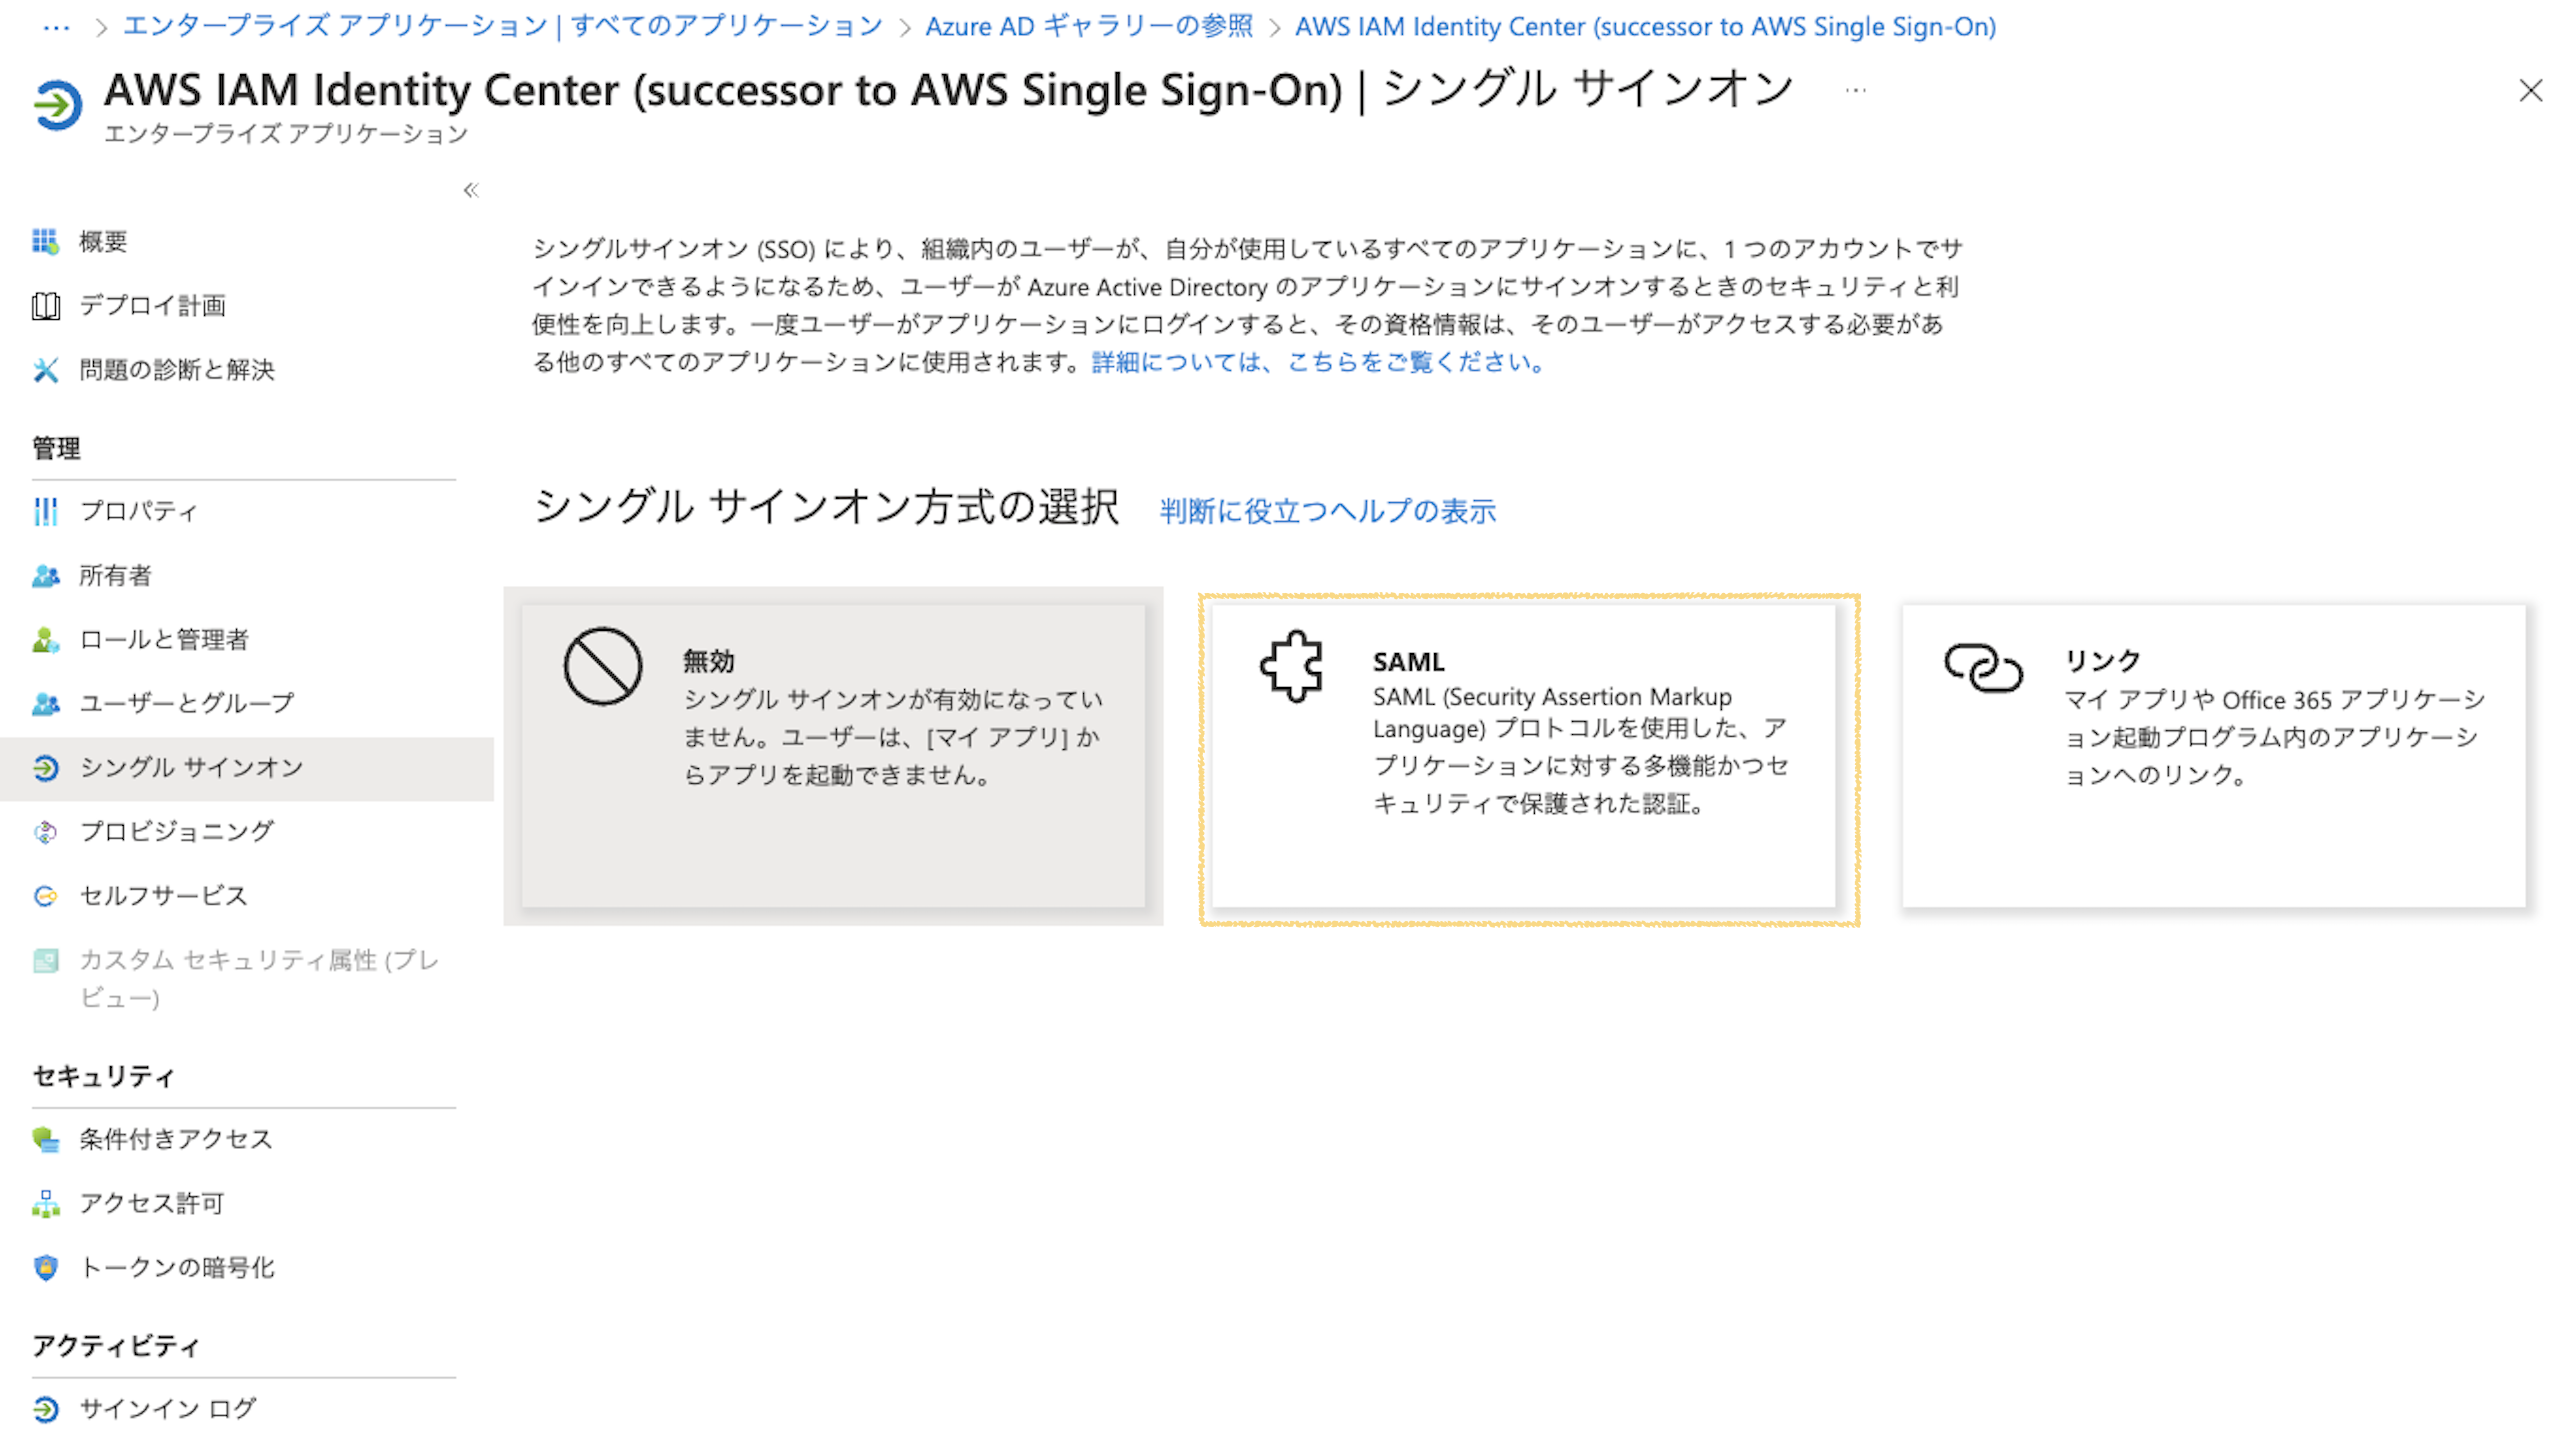Follow 詳細については、こちらをご覧ください link
This screenshot has width=2576, height=1448.
coord(1317,362)
